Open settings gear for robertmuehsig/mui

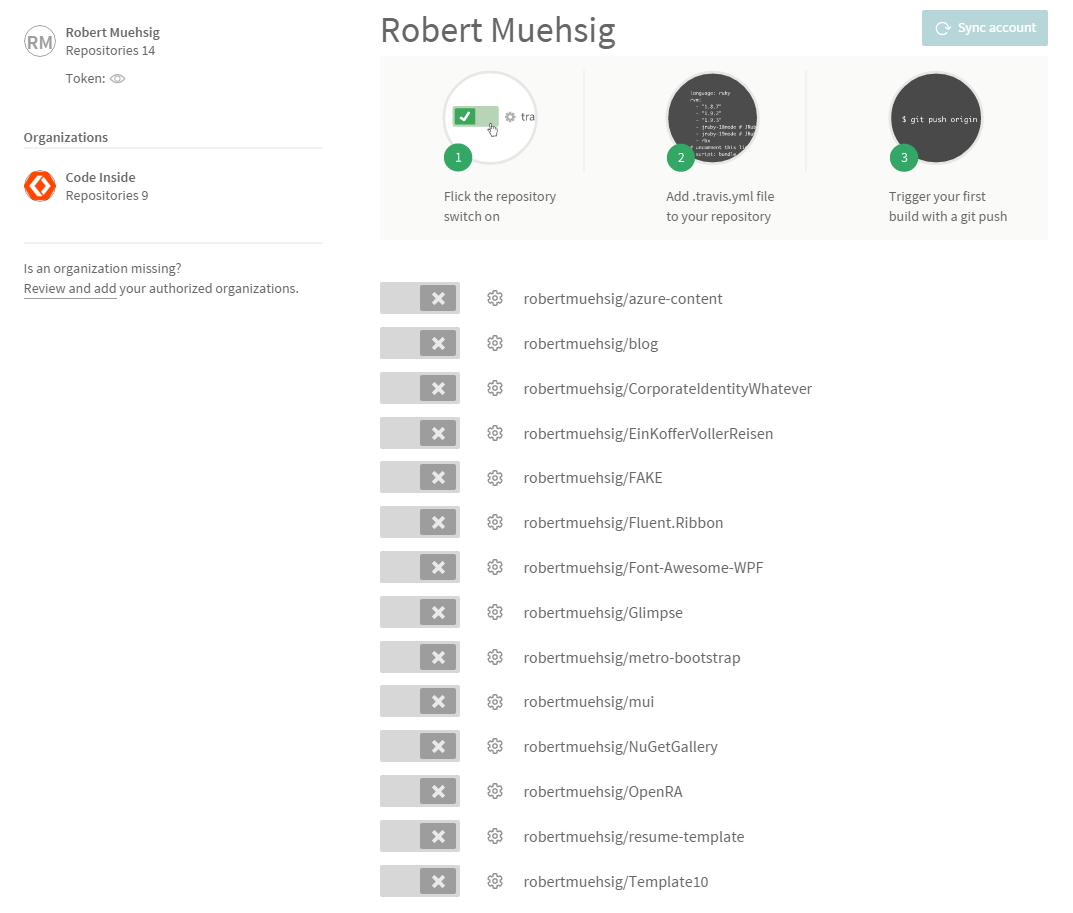[x=495, y=701]
